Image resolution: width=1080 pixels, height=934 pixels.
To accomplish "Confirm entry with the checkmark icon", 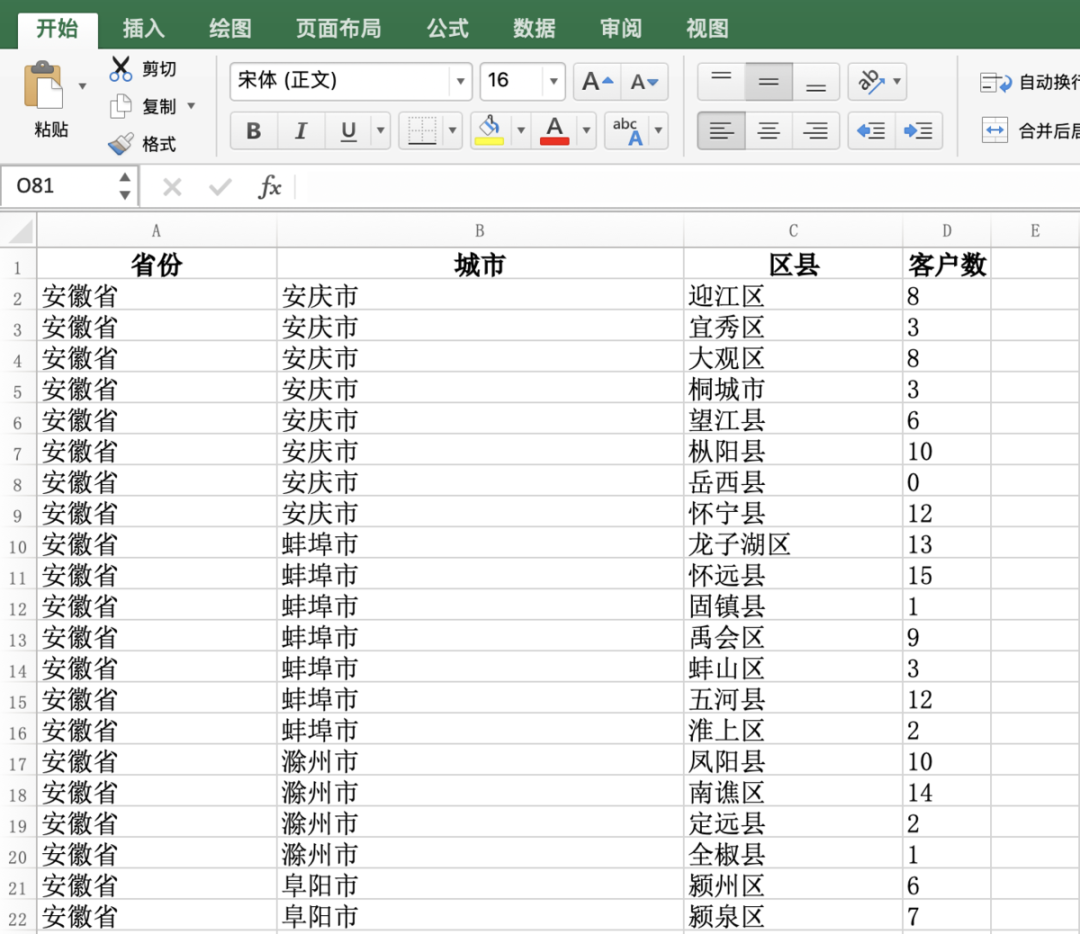I will tap(220, 187).
